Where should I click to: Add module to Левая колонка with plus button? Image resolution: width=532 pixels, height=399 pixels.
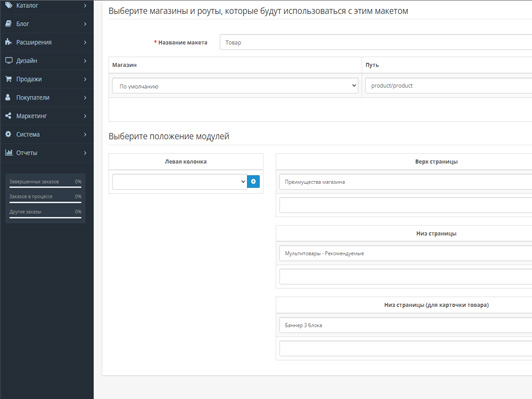pyautogui.click(x=253, y=182)
